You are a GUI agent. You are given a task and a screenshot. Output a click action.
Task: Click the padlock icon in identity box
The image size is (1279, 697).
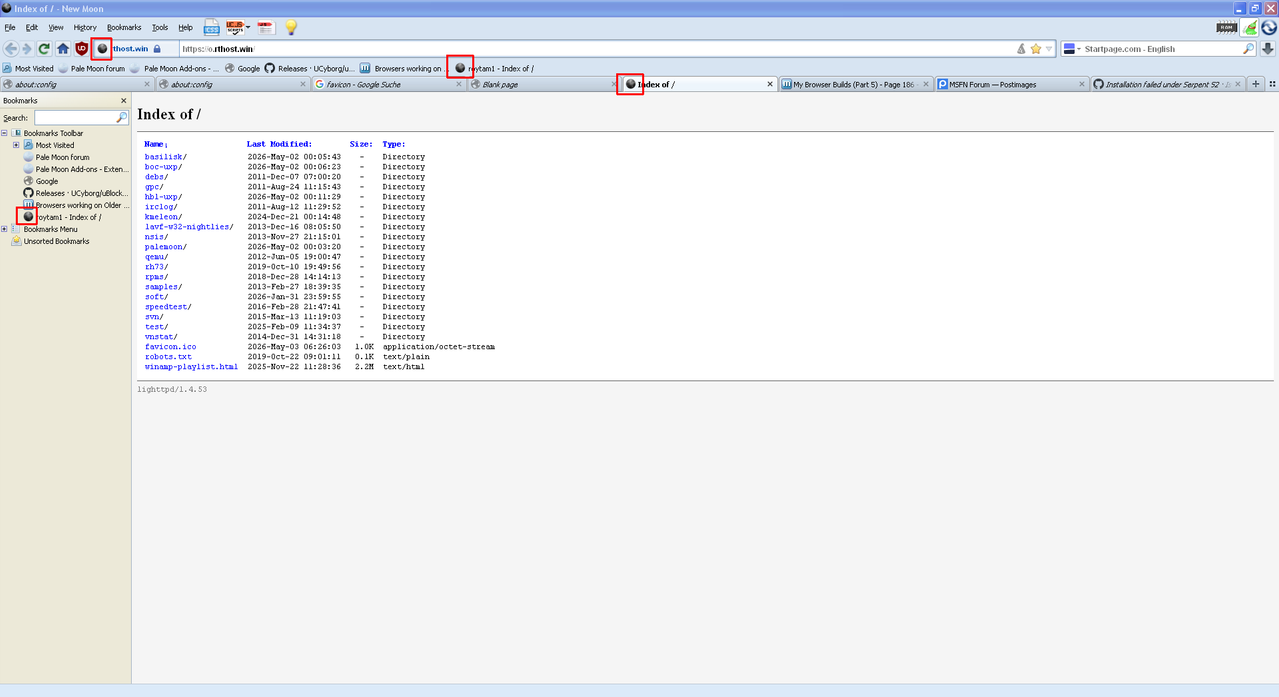[x=157, y=48]
